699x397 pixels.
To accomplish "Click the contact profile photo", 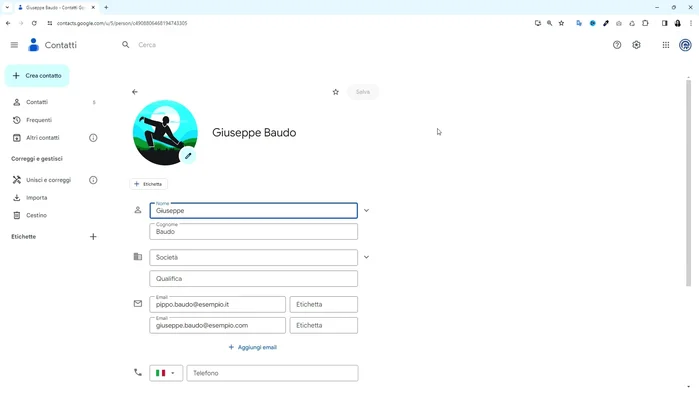I will [165, 133].
